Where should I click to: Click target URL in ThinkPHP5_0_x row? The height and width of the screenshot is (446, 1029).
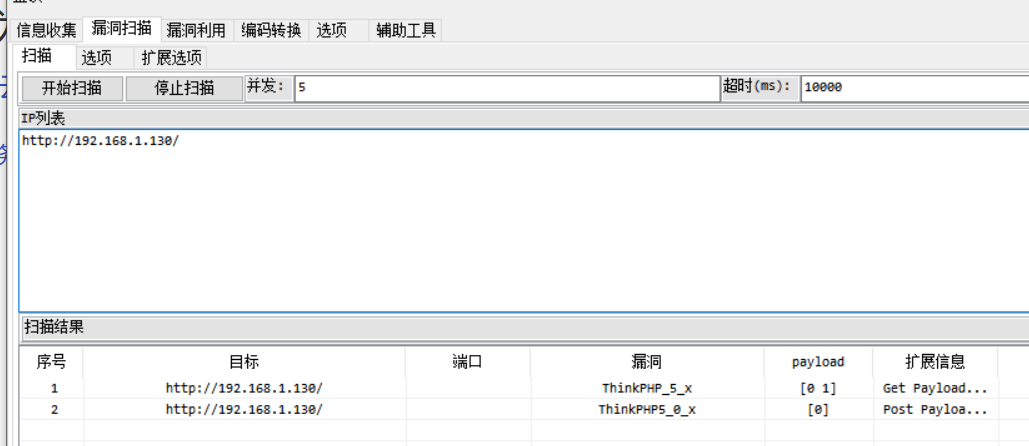click(244, 409)
